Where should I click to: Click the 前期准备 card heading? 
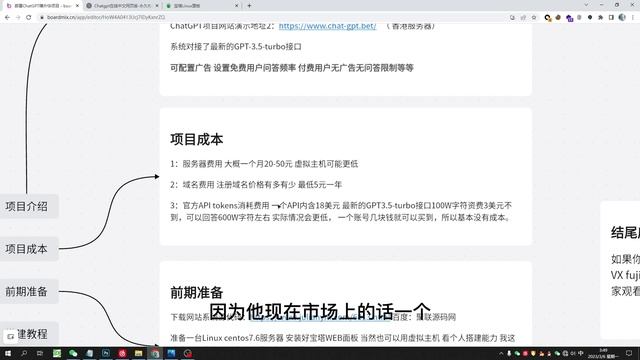196,293
